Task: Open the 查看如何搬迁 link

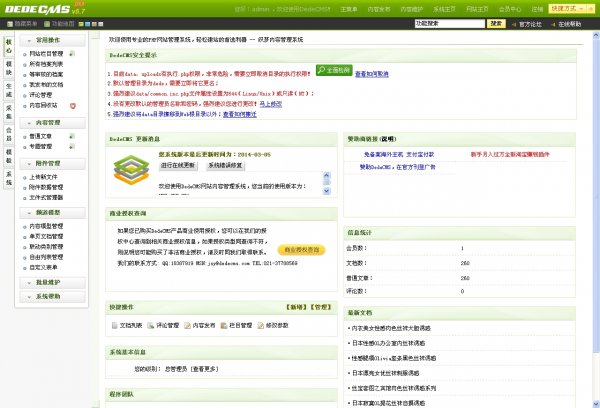Action: click(240, 114)
